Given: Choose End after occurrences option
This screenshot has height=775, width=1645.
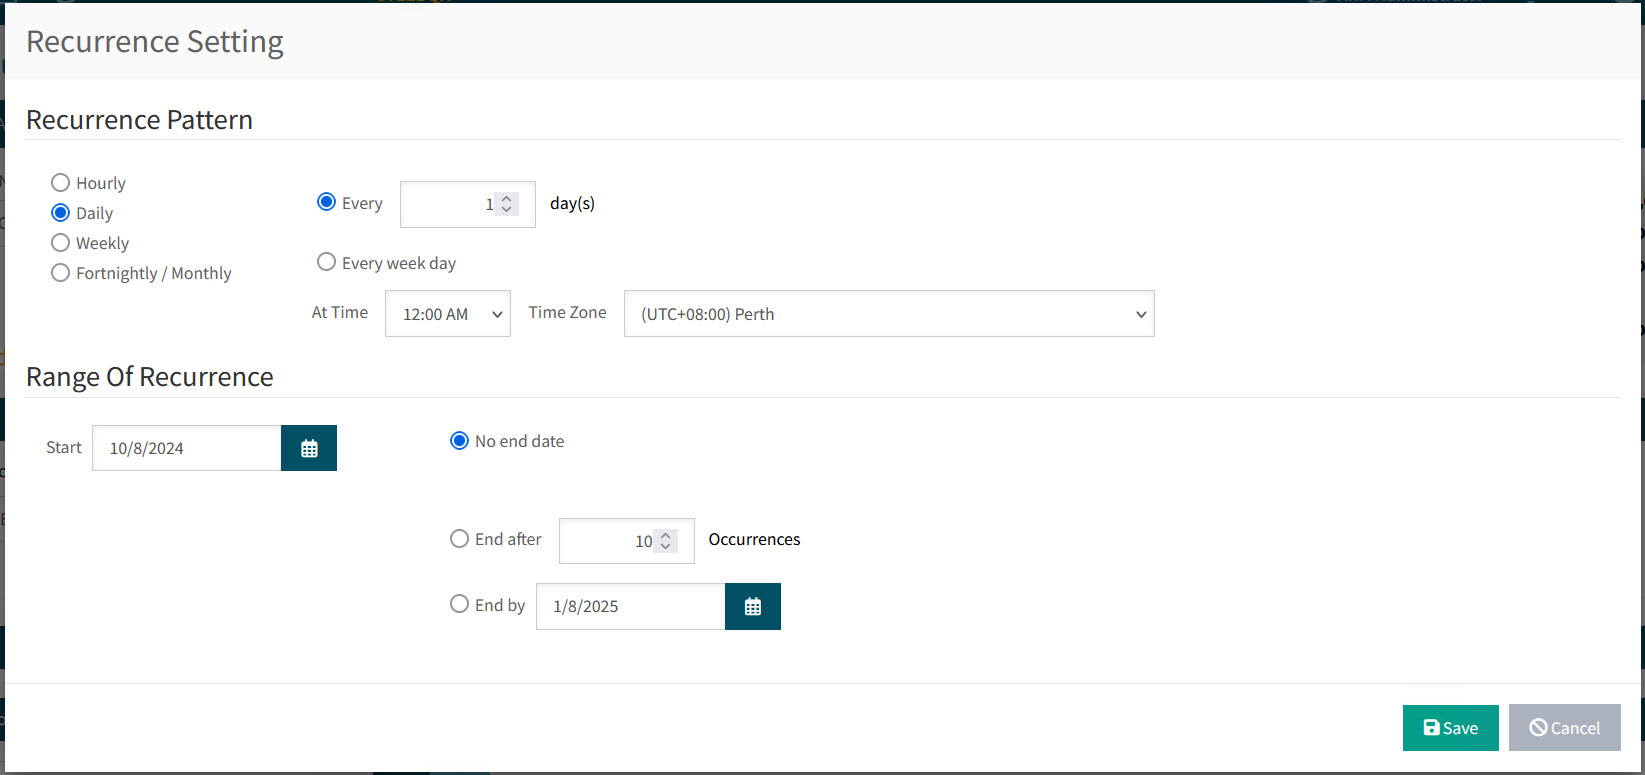Looking at the screenshot, I should click(x=459, y=539).
